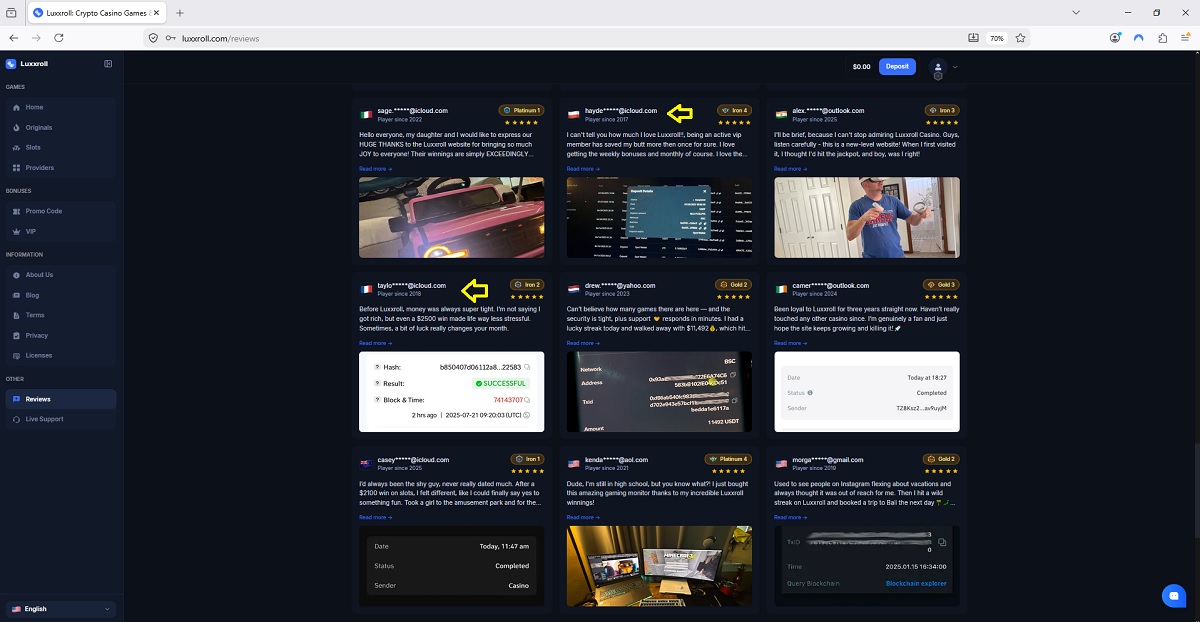
Task: Open the English language dropdown
Action: 60,609
